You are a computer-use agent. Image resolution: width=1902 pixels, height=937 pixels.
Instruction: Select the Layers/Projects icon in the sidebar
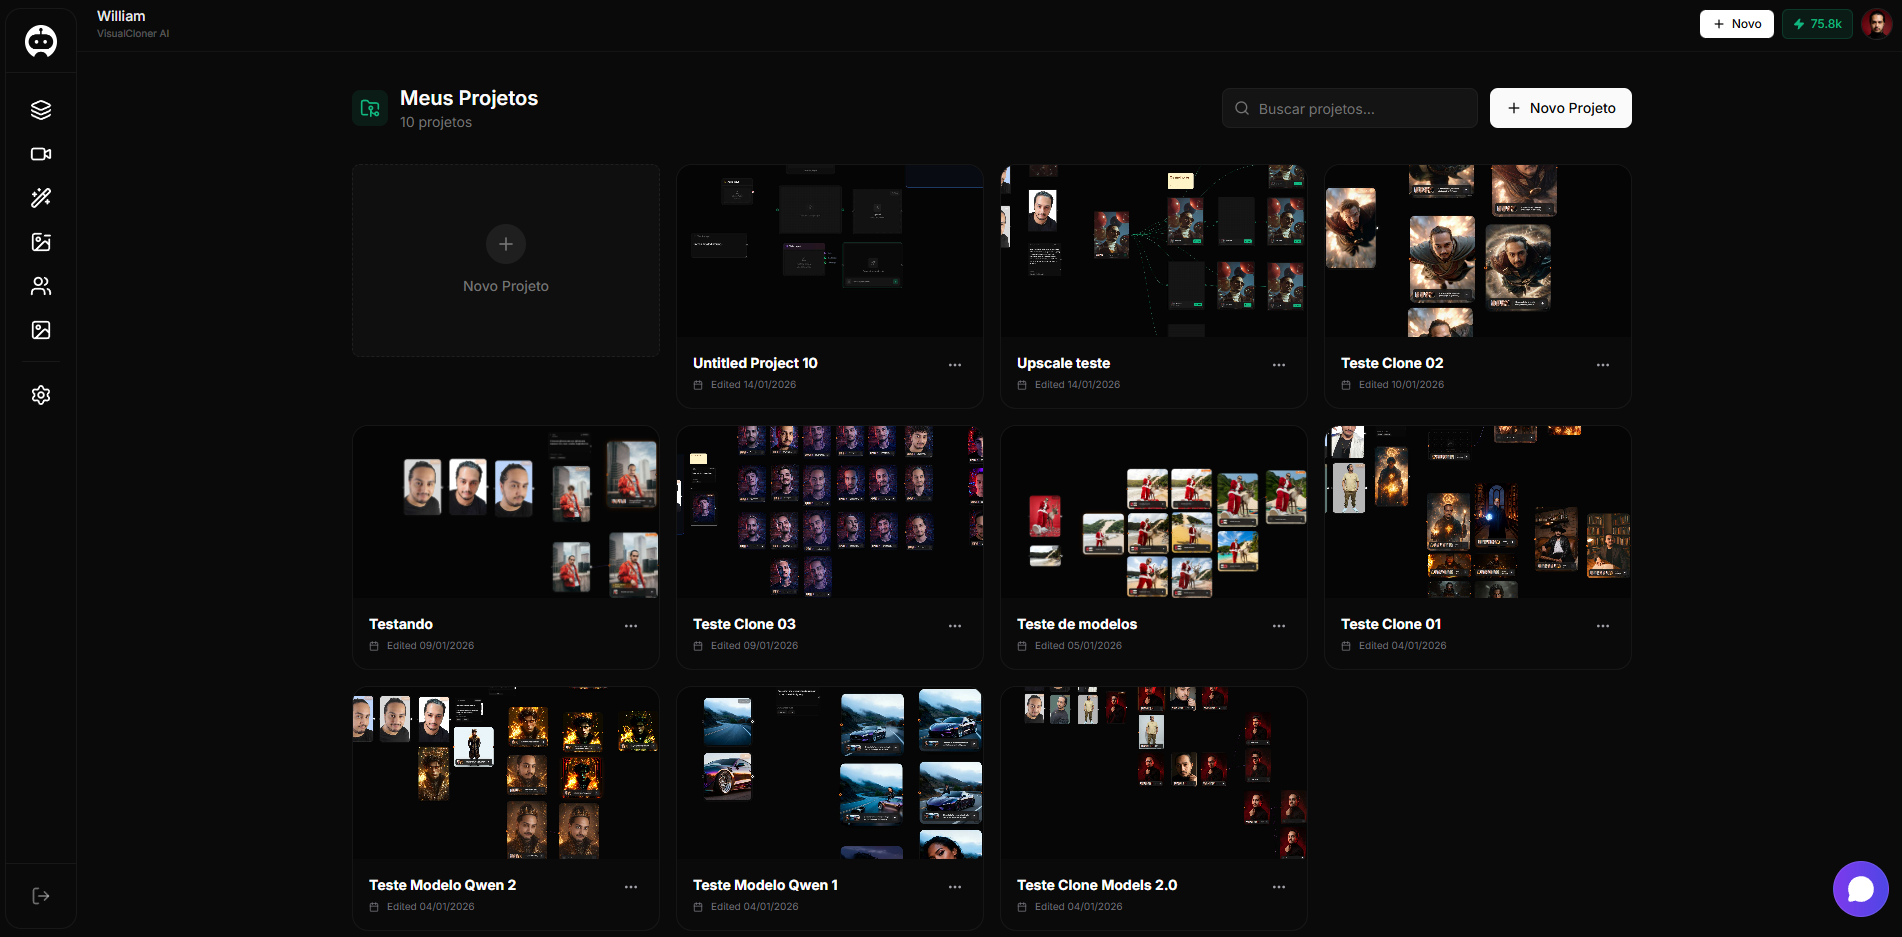[40, 110]
